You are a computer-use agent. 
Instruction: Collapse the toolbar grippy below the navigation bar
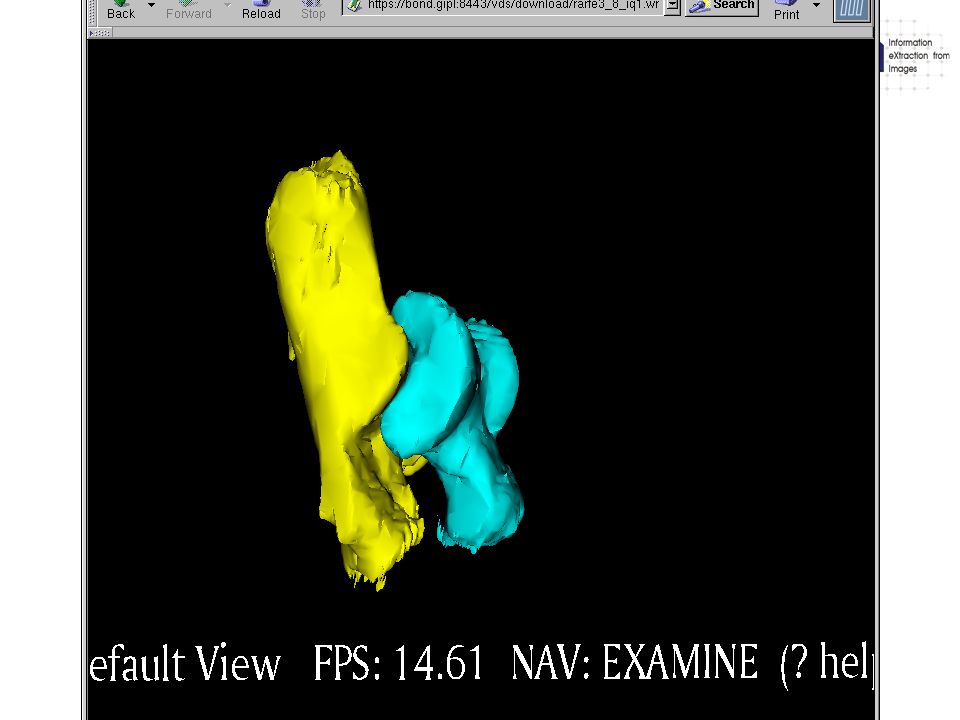(x=100, y=33)
